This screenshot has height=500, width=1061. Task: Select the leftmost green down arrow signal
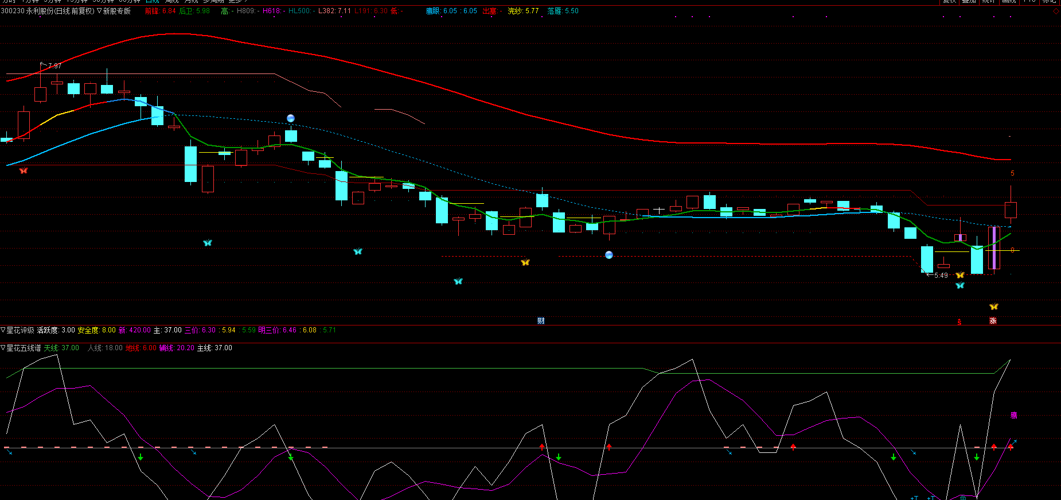click(141, 458)
